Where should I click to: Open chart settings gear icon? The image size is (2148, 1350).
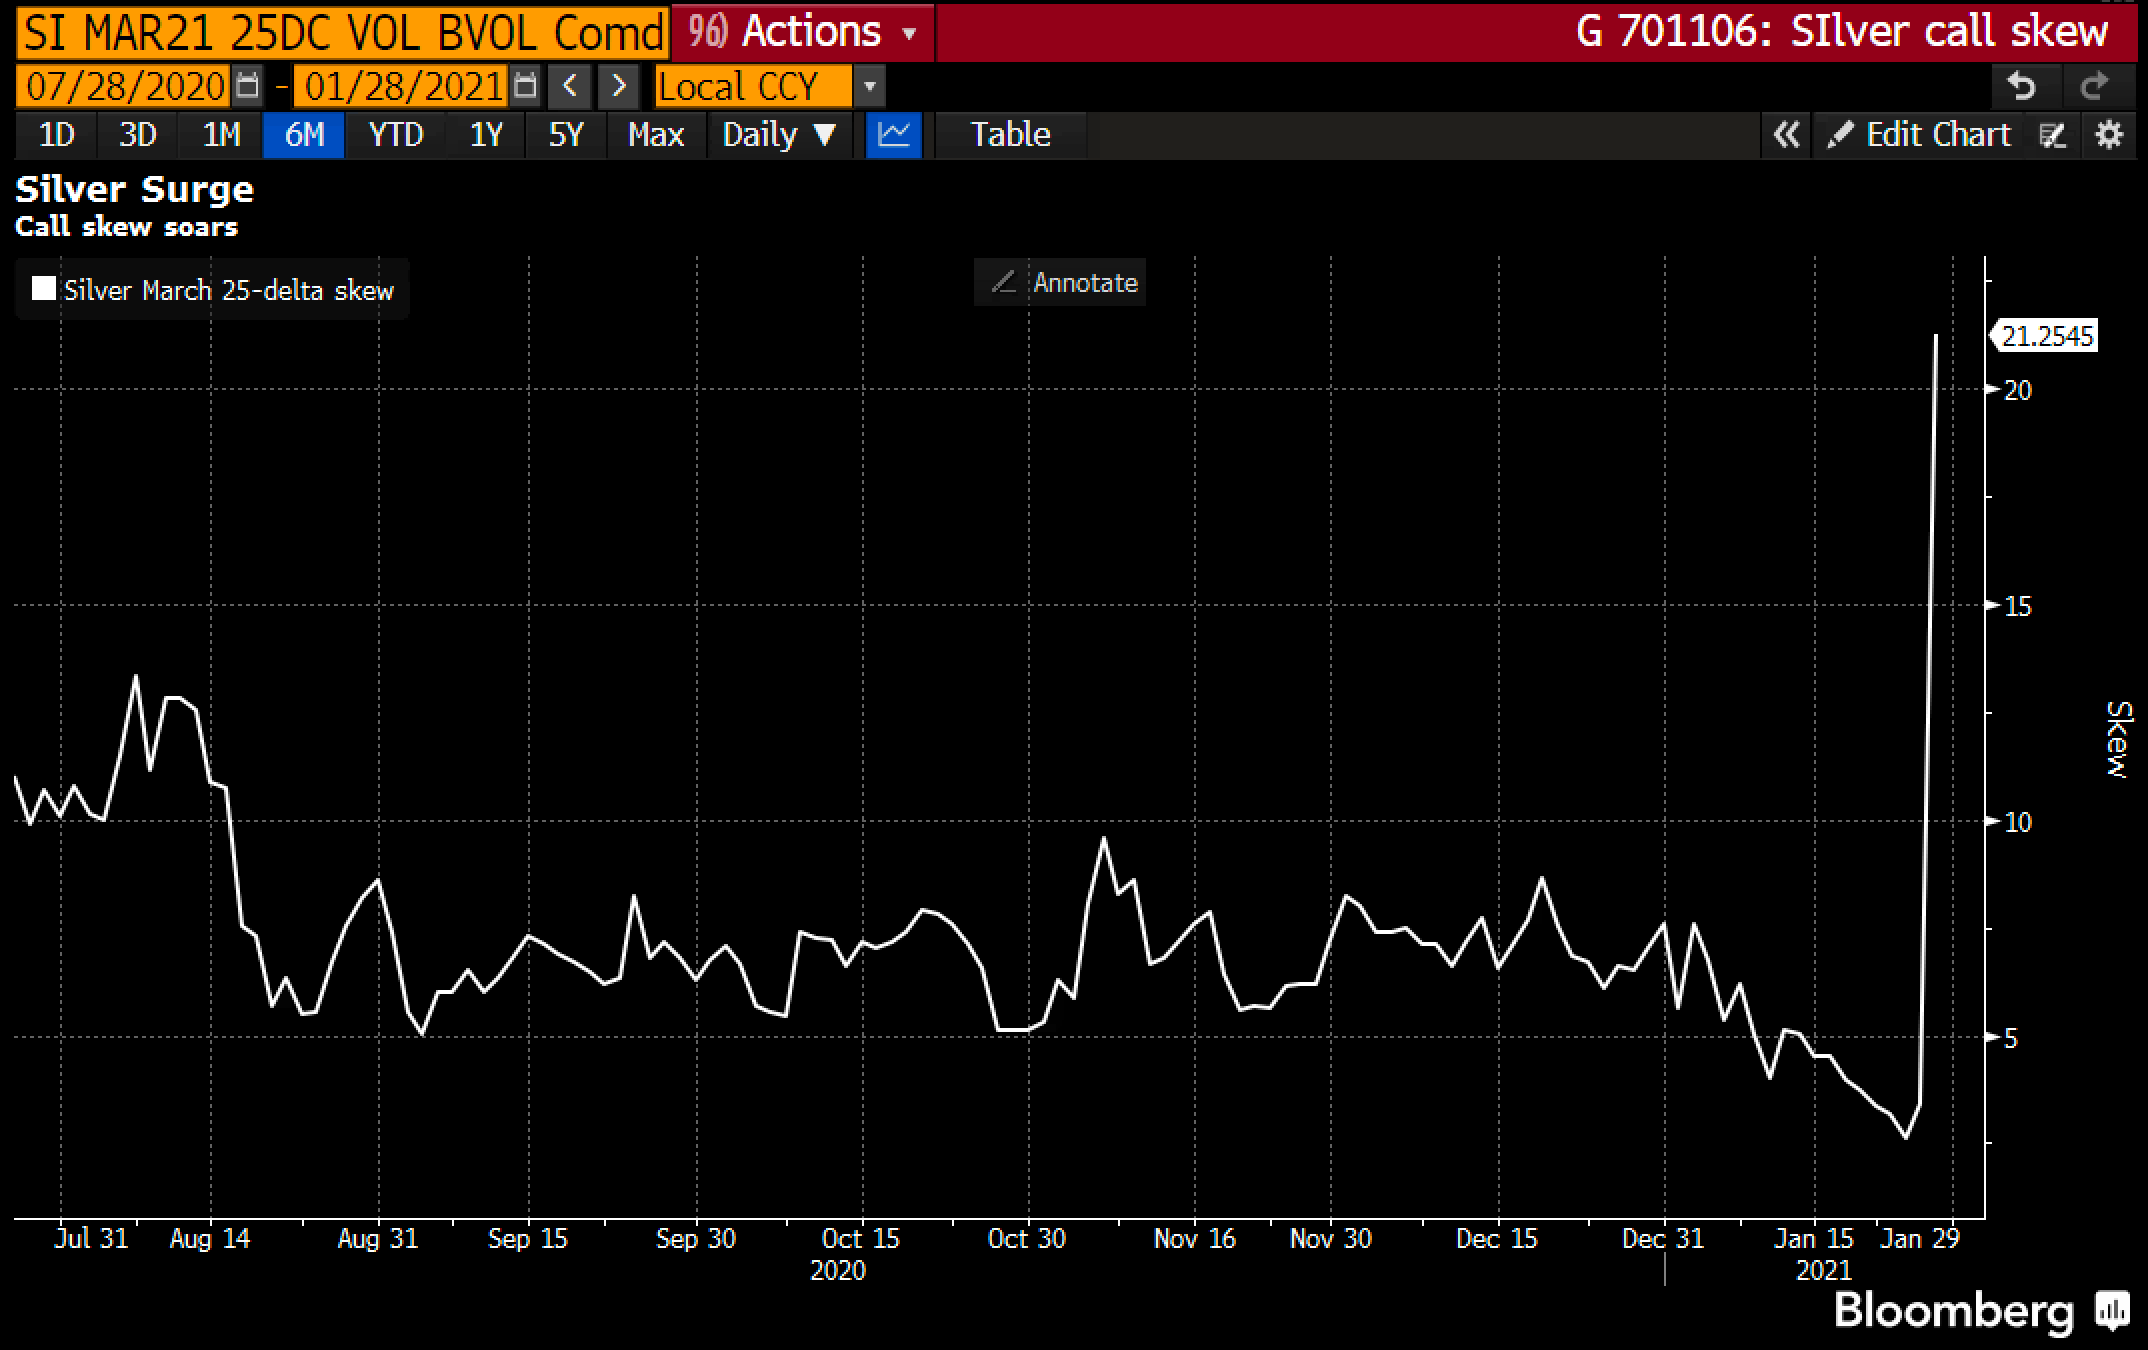(x=2109, y=135)
